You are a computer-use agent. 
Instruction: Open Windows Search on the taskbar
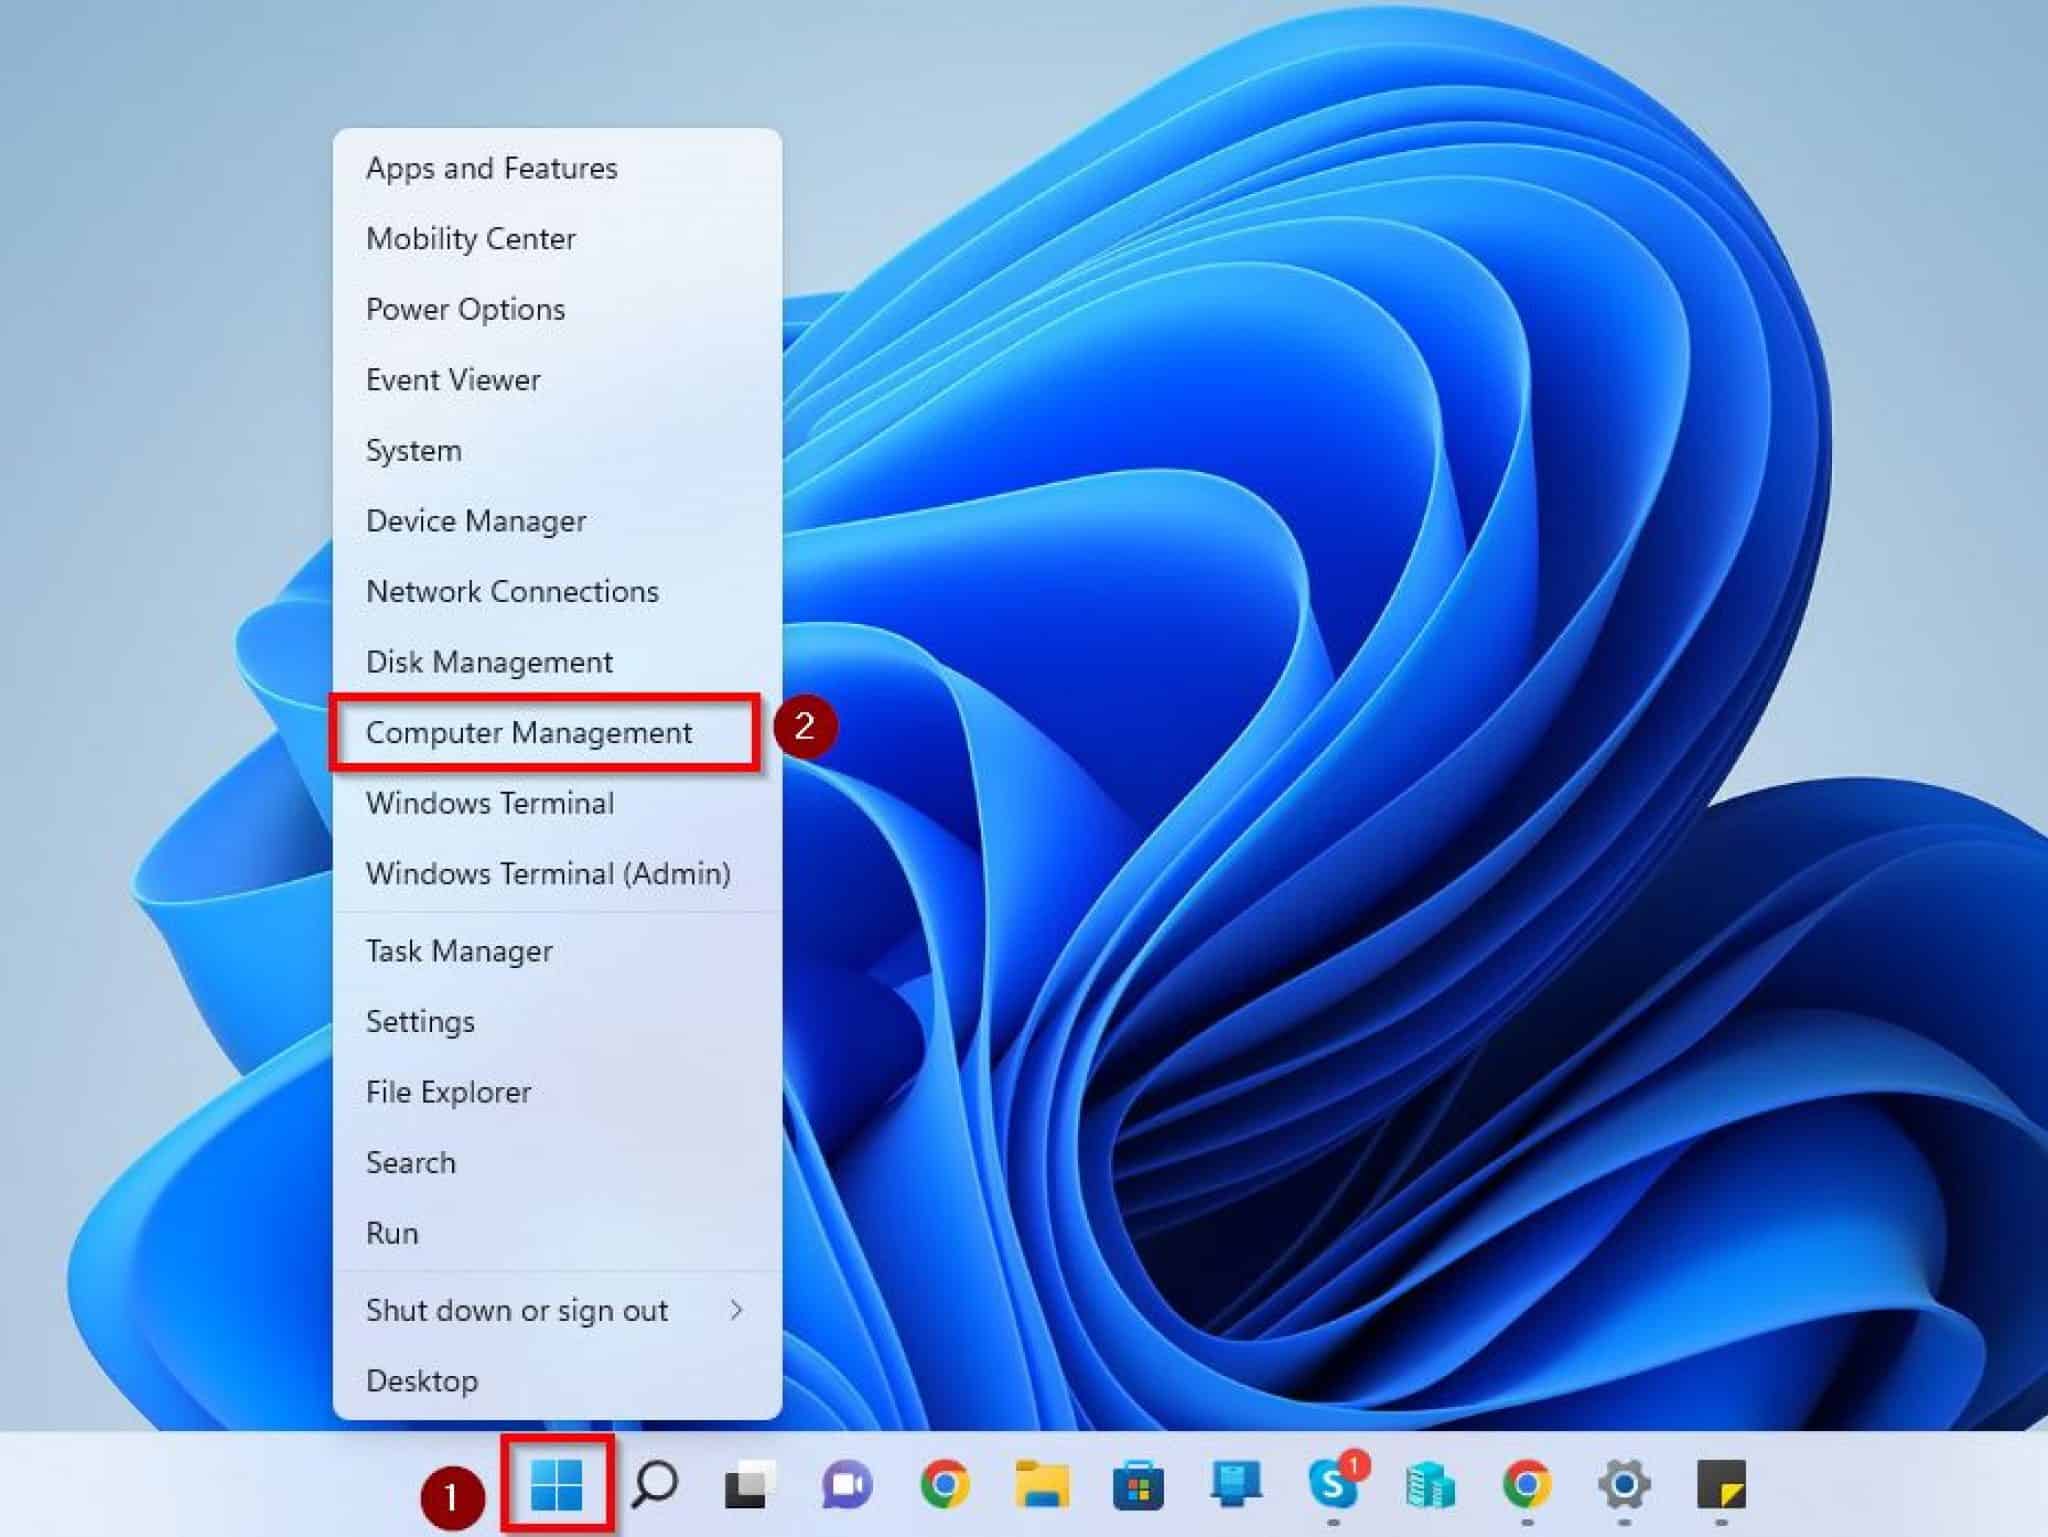click(654, 1487)
